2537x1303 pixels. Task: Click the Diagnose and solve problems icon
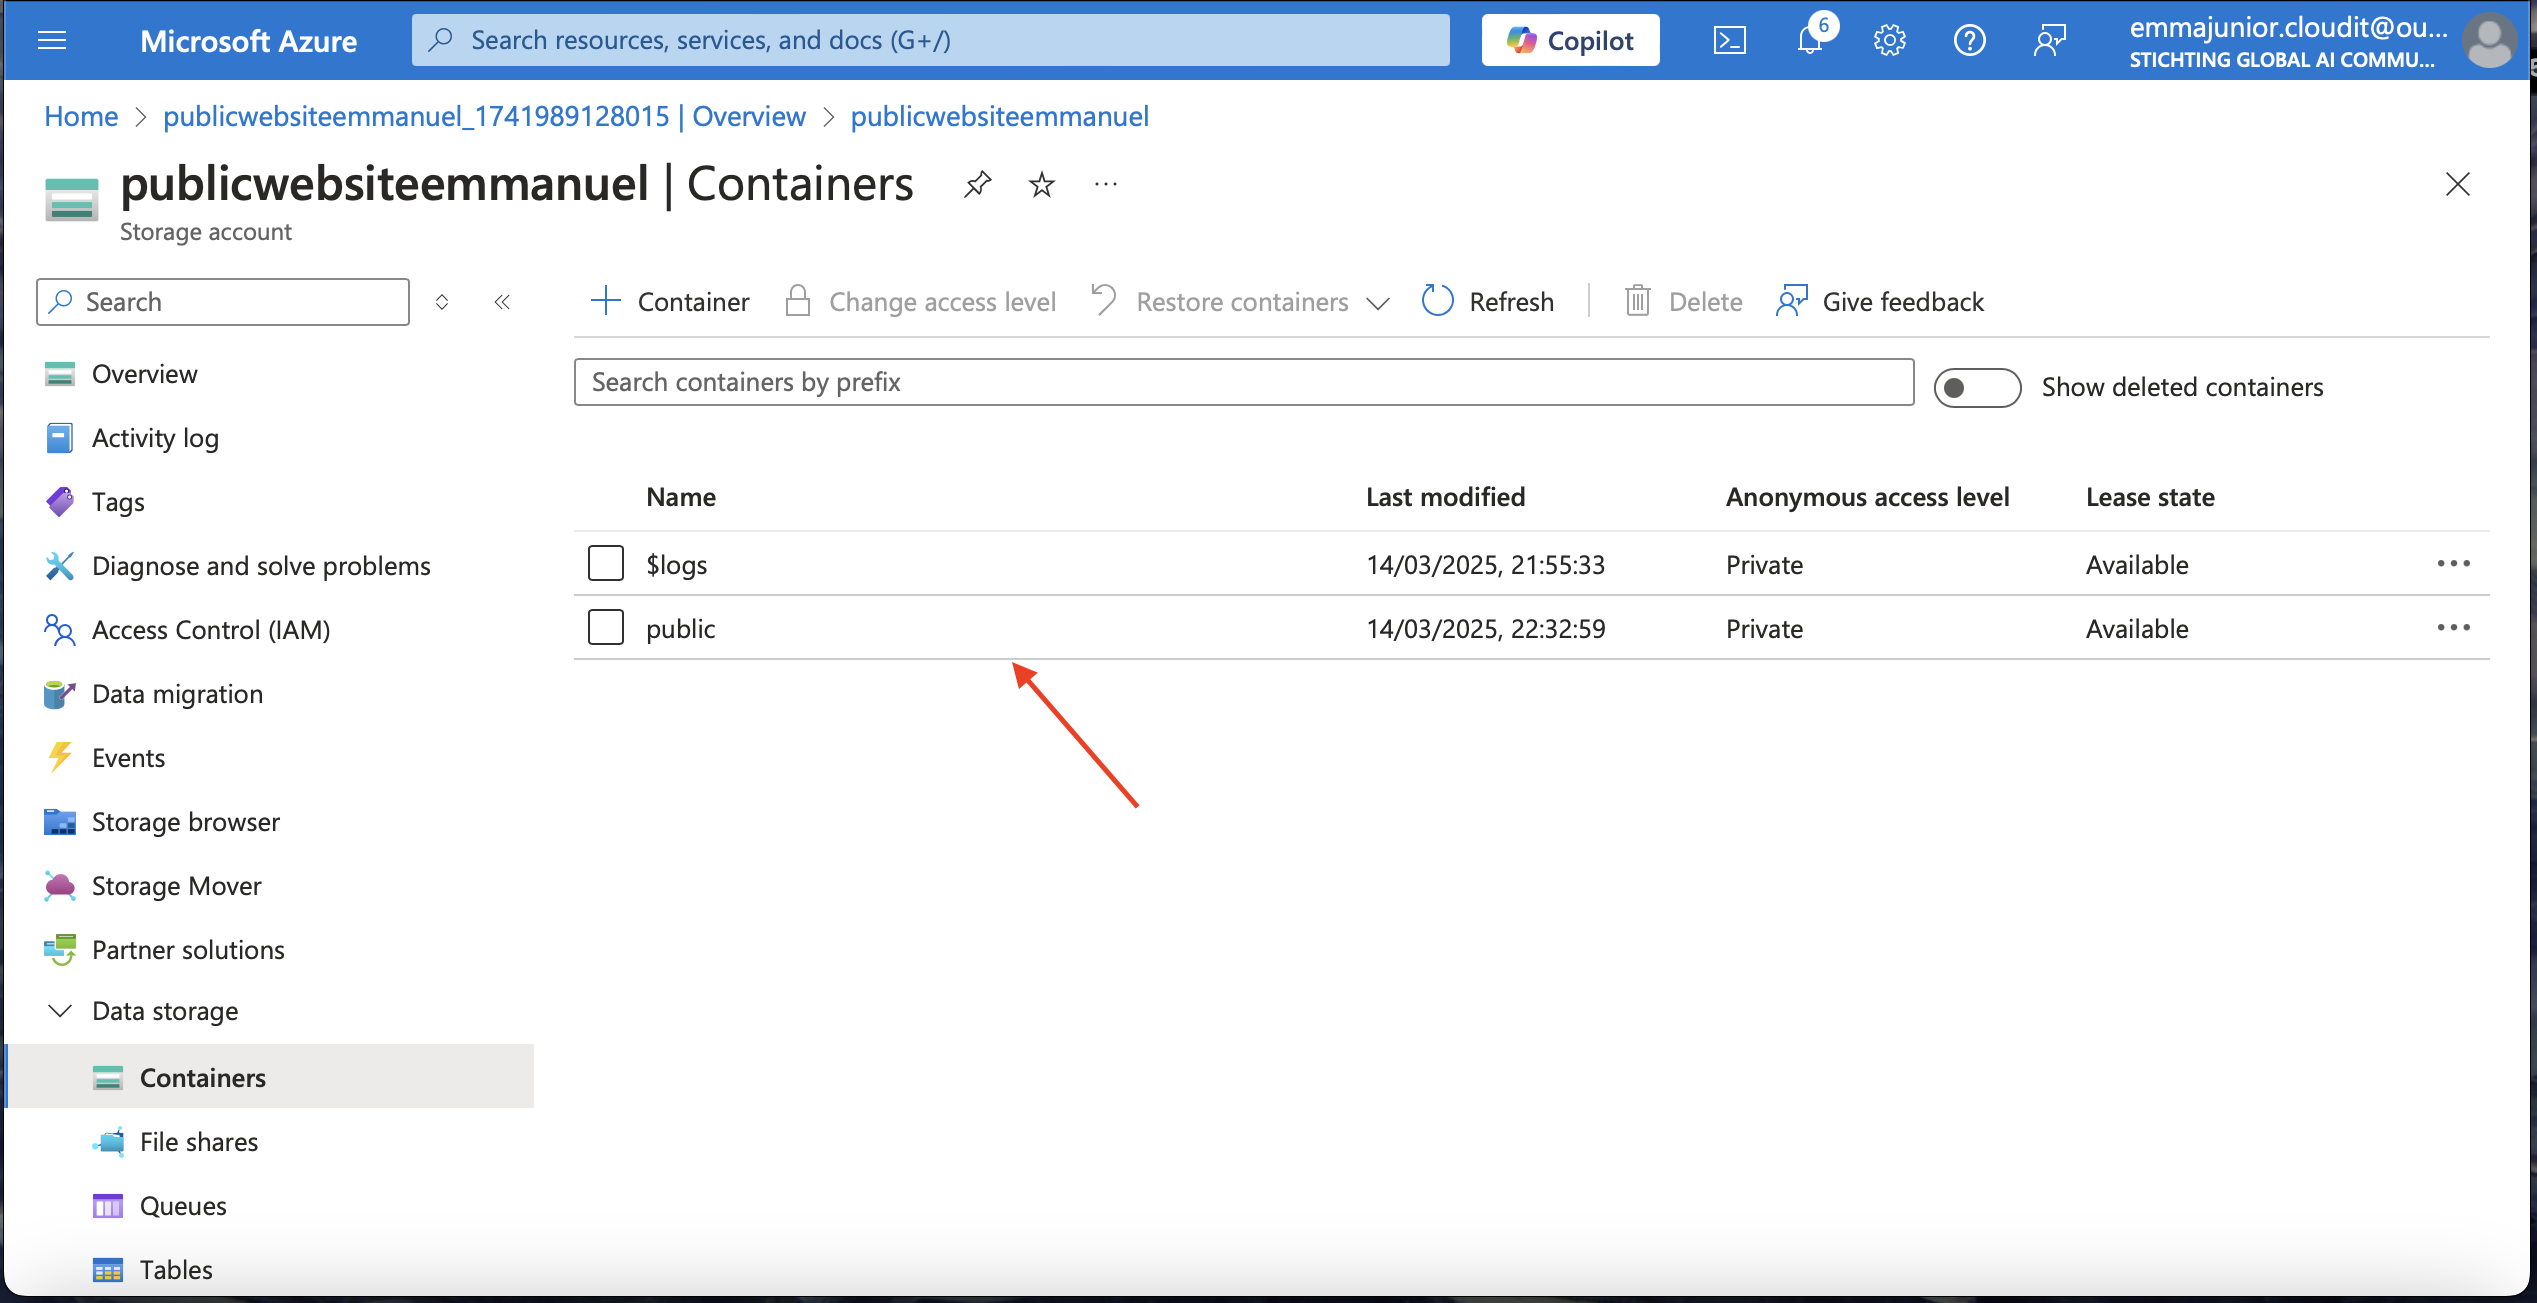[x=60, y=566]
